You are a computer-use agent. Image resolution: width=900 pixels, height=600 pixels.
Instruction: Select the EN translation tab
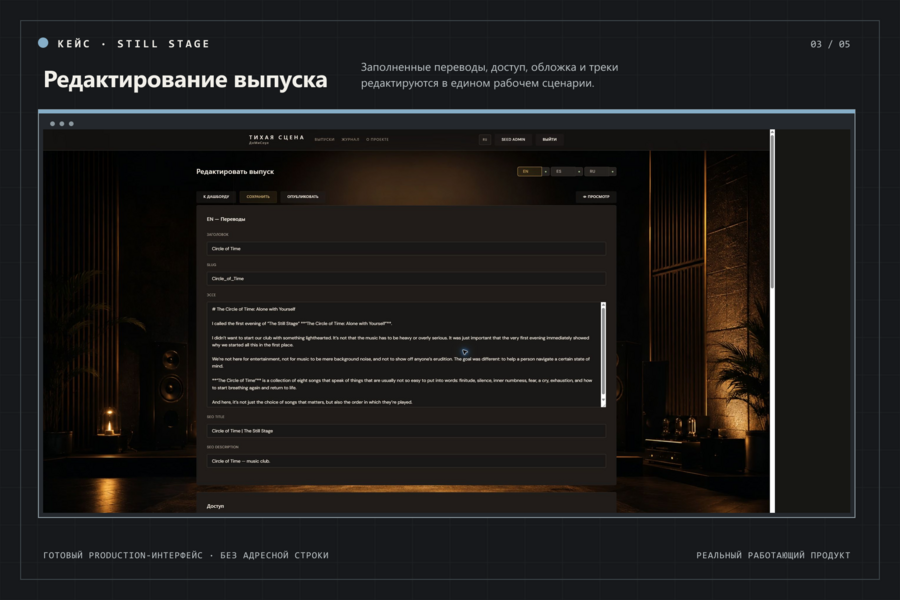tap(529, 172)
